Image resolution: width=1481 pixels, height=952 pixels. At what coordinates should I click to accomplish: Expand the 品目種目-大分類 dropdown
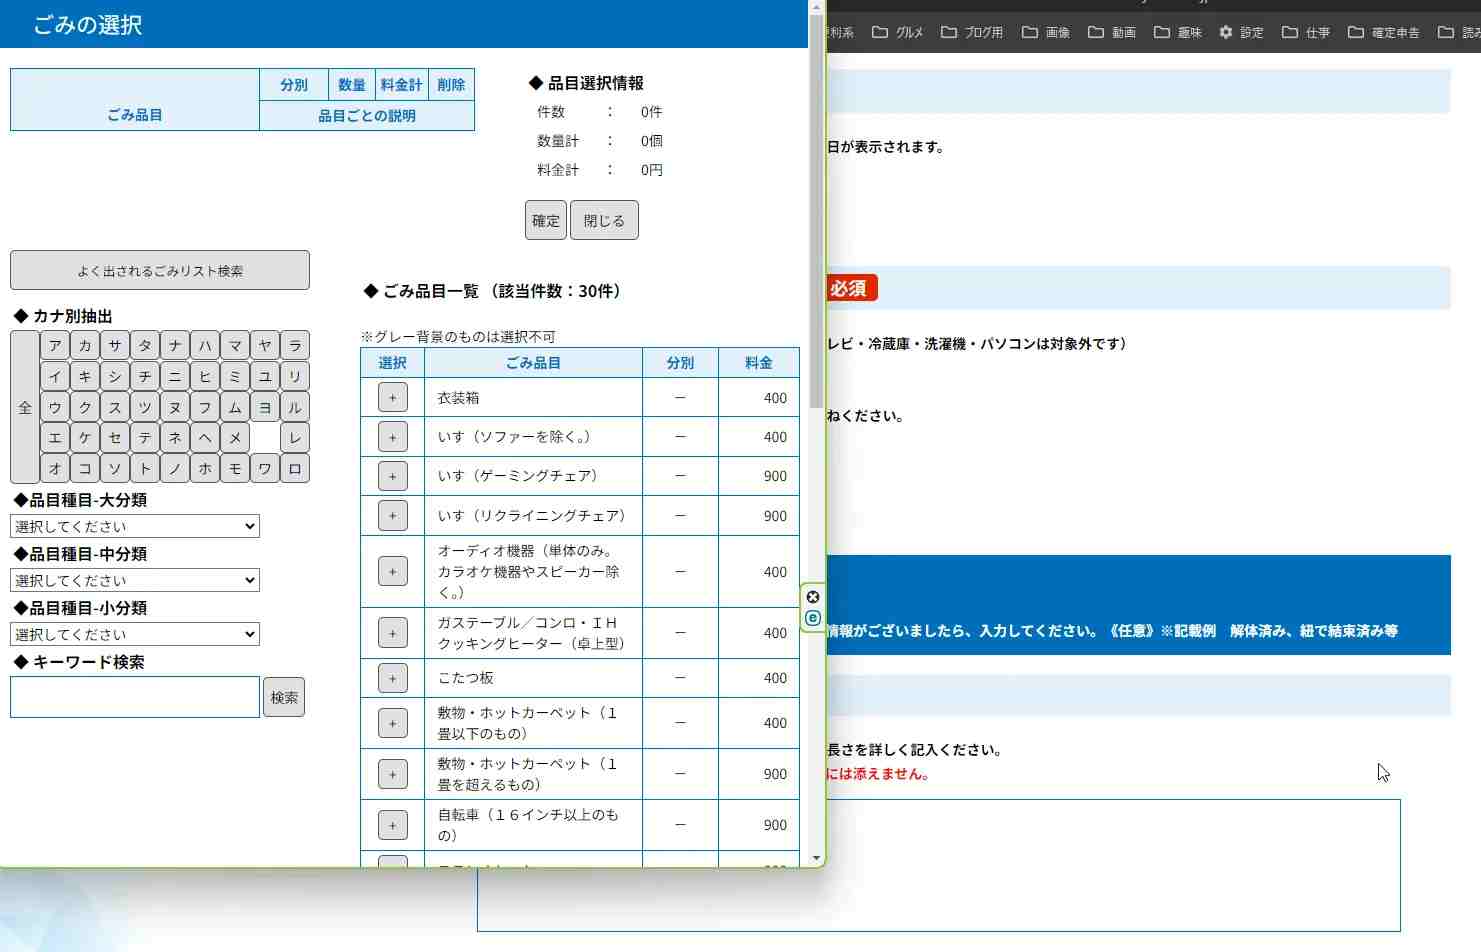(135, 526)
